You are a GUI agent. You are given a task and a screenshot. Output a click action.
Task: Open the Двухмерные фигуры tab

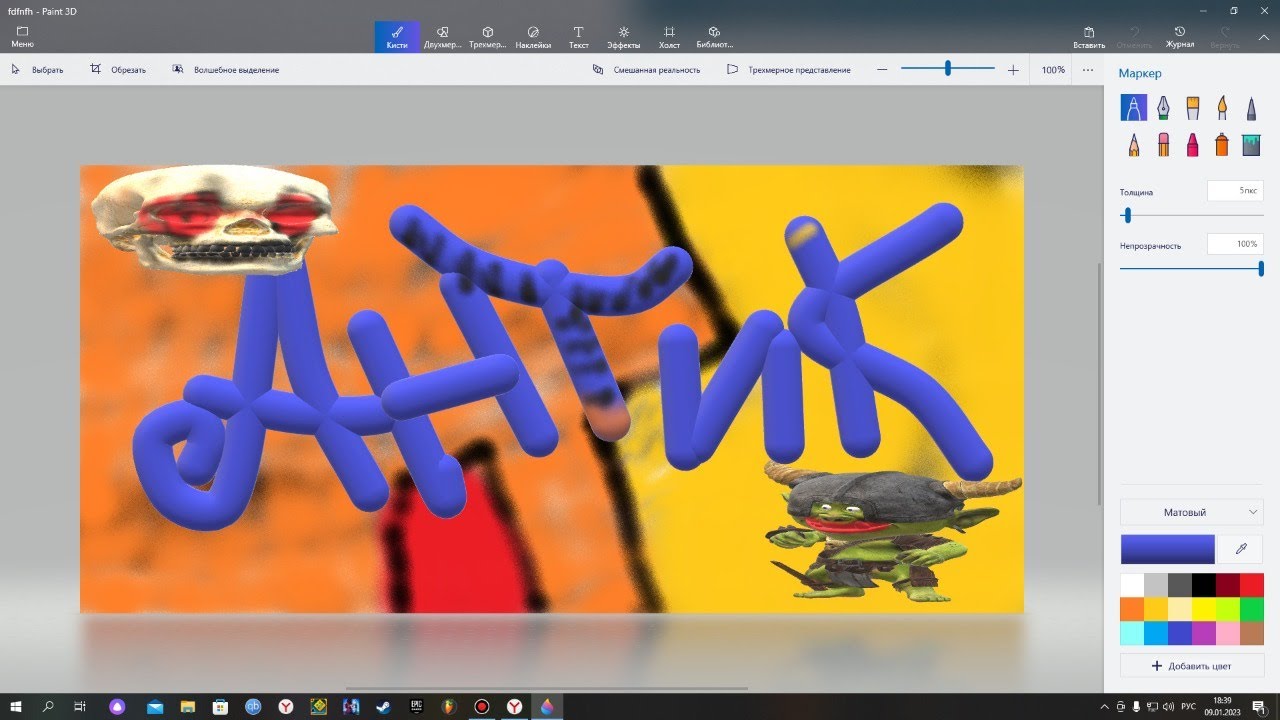442,37
